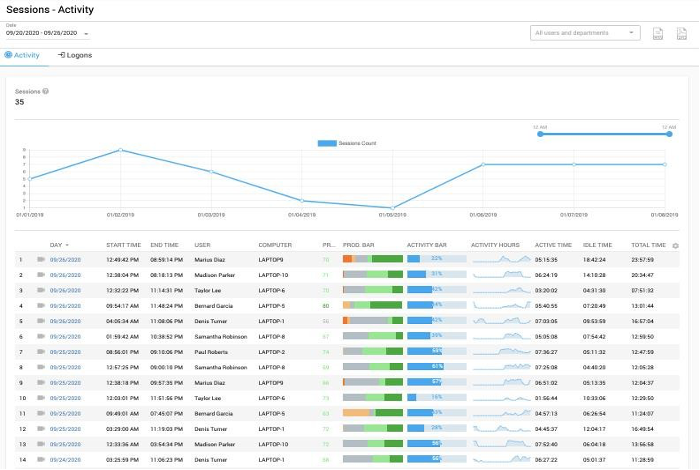The image size is (700, 470).
Task: Click the productivity bar in row 11
Action: tap(373, 413)
